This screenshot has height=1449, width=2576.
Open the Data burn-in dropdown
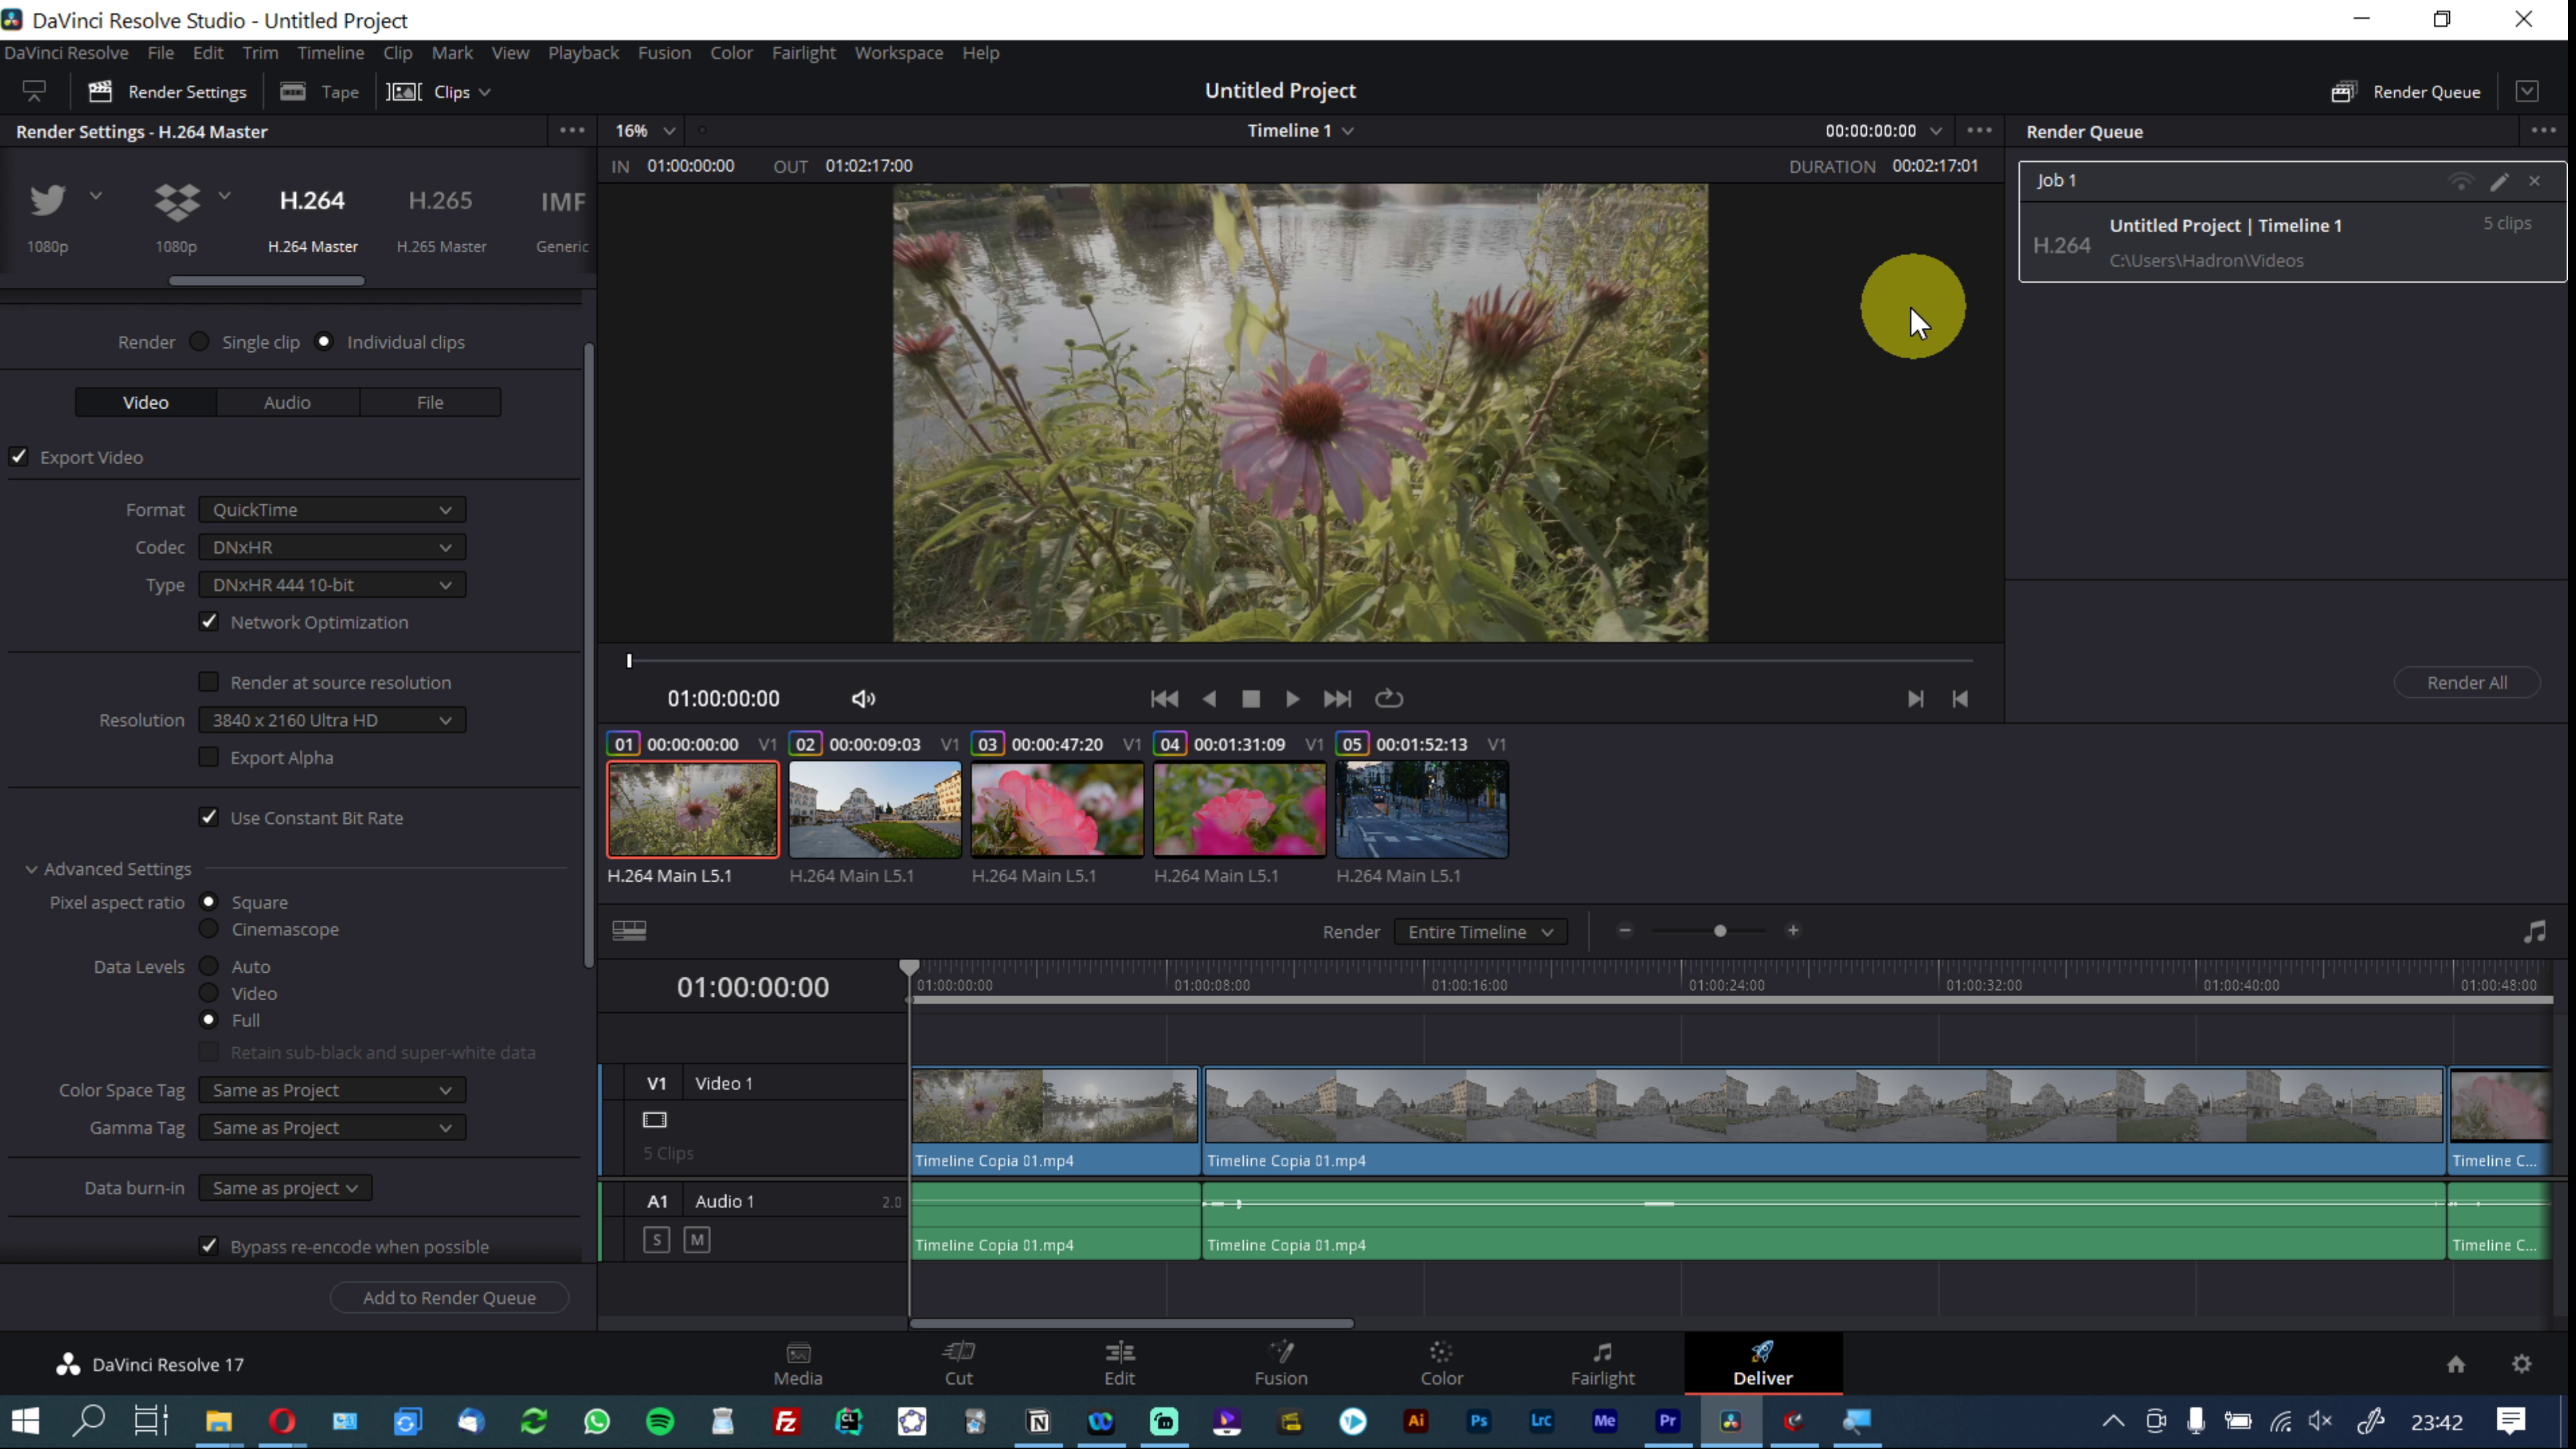click(x=285, y=1188)
